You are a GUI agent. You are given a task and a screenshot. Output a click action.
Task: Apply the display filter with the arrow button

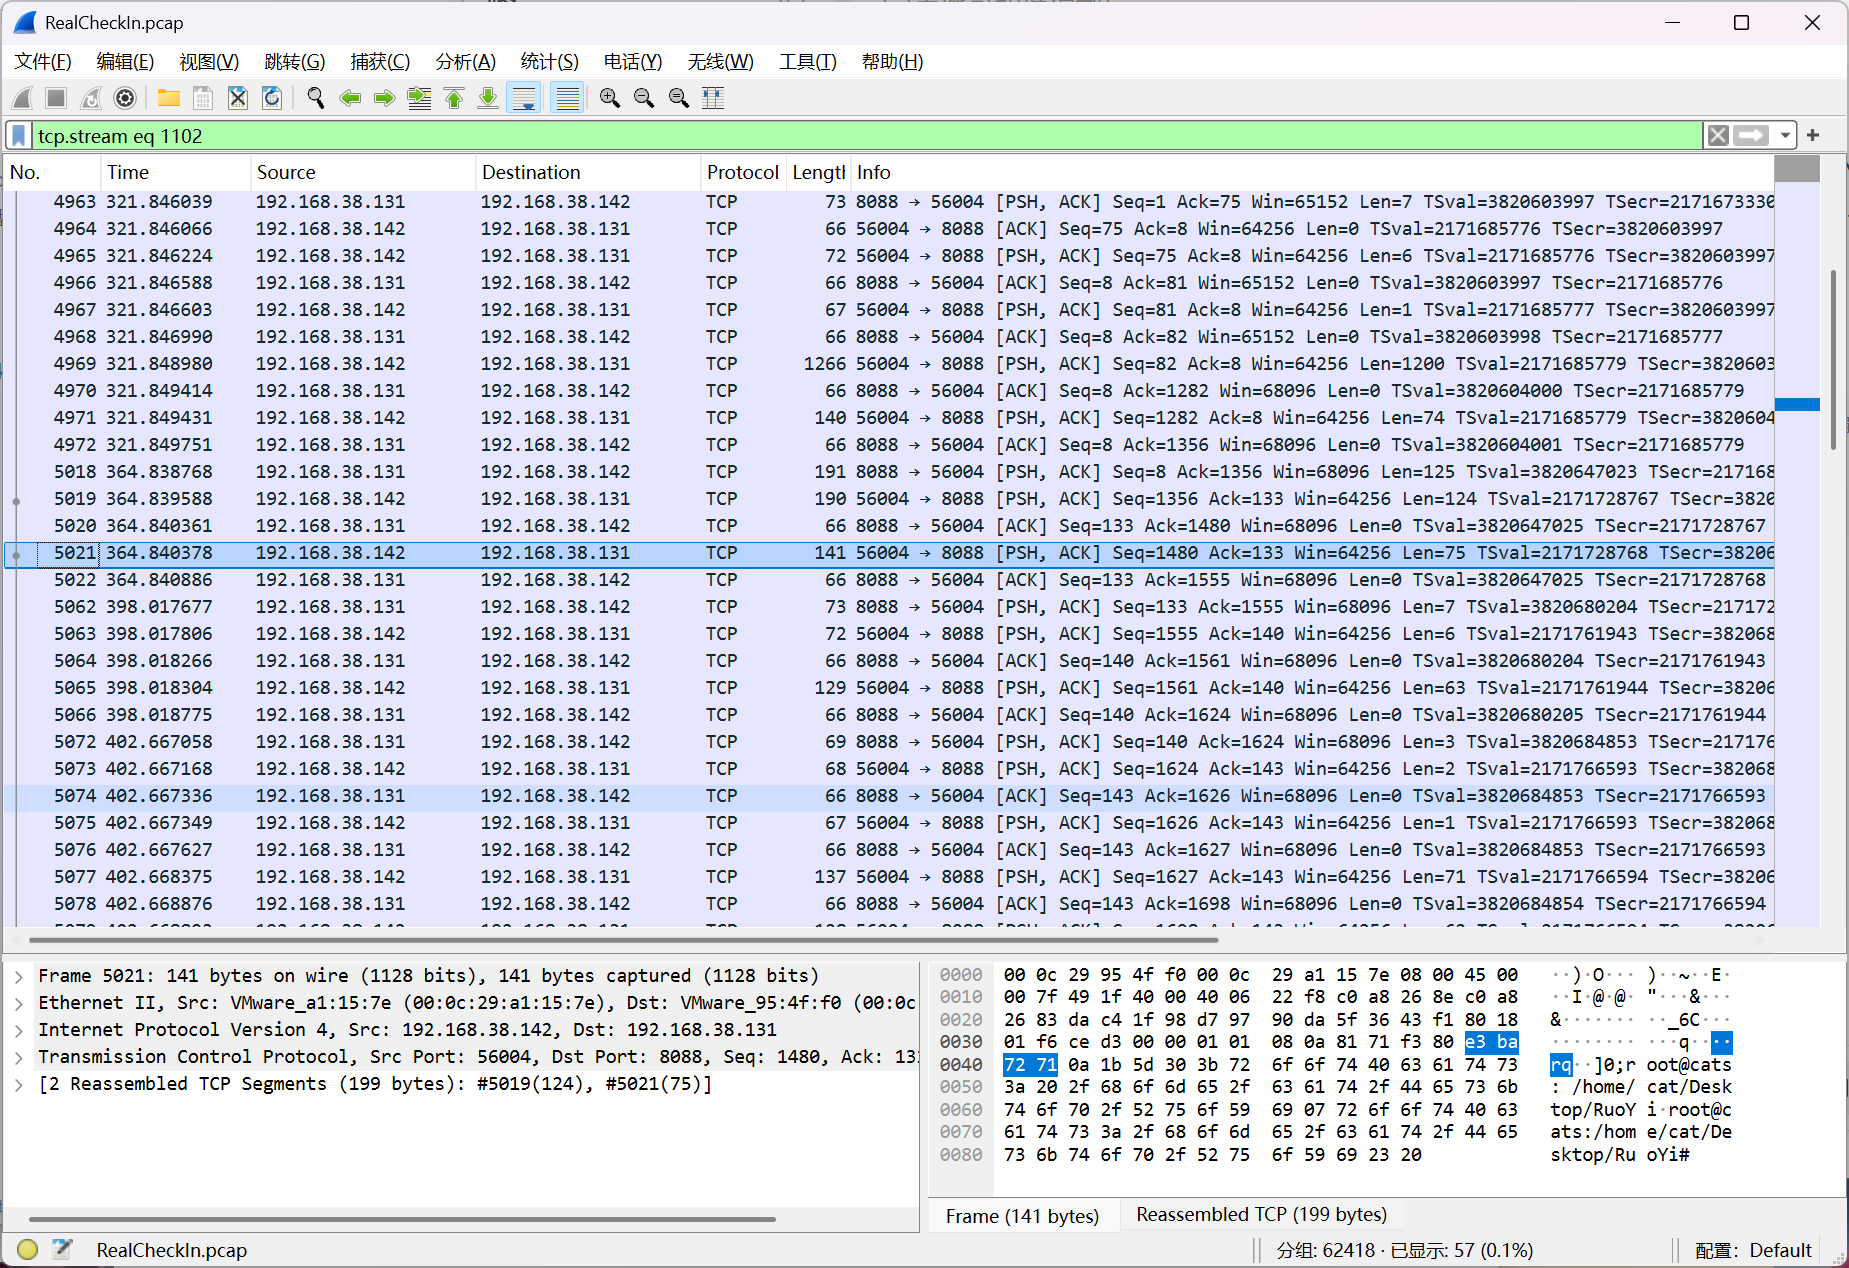click(x=1751, y=135)
